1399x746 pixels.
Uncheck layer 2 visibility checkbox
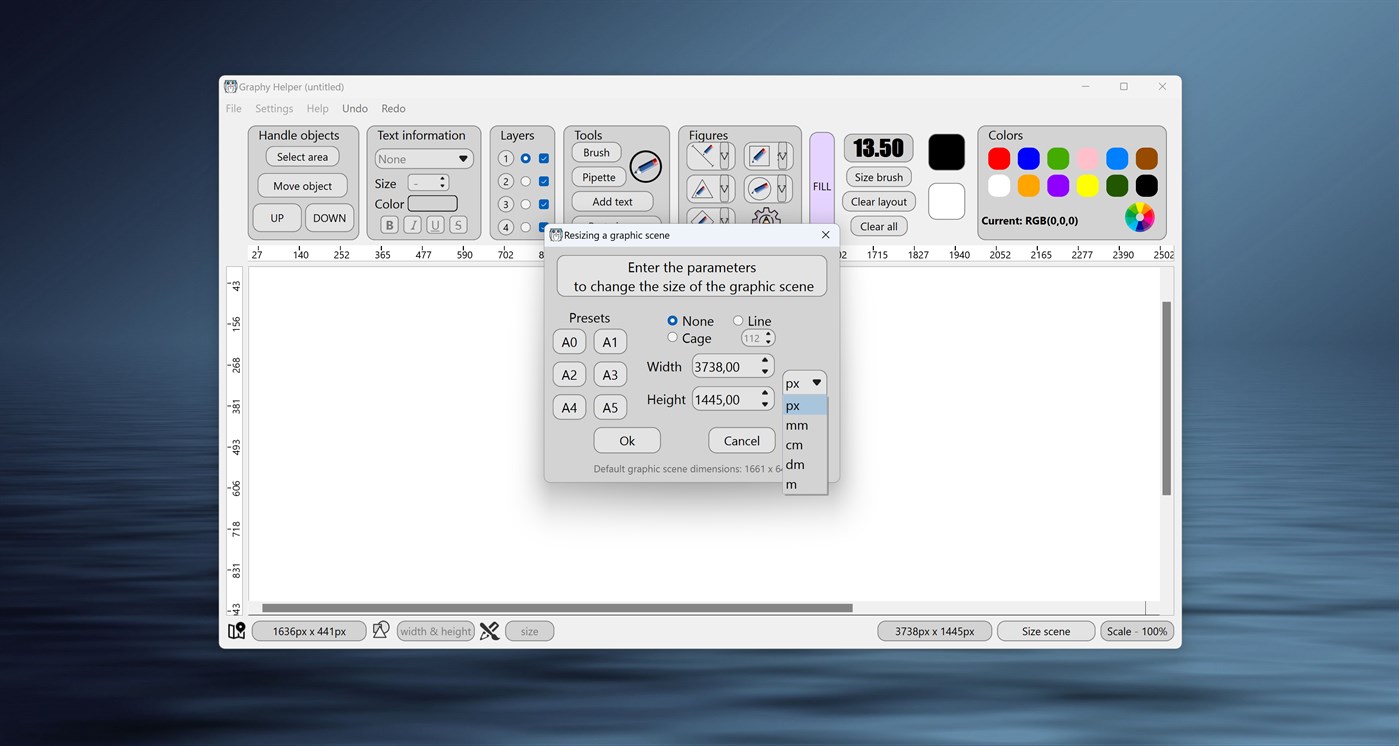coord(543,179)
